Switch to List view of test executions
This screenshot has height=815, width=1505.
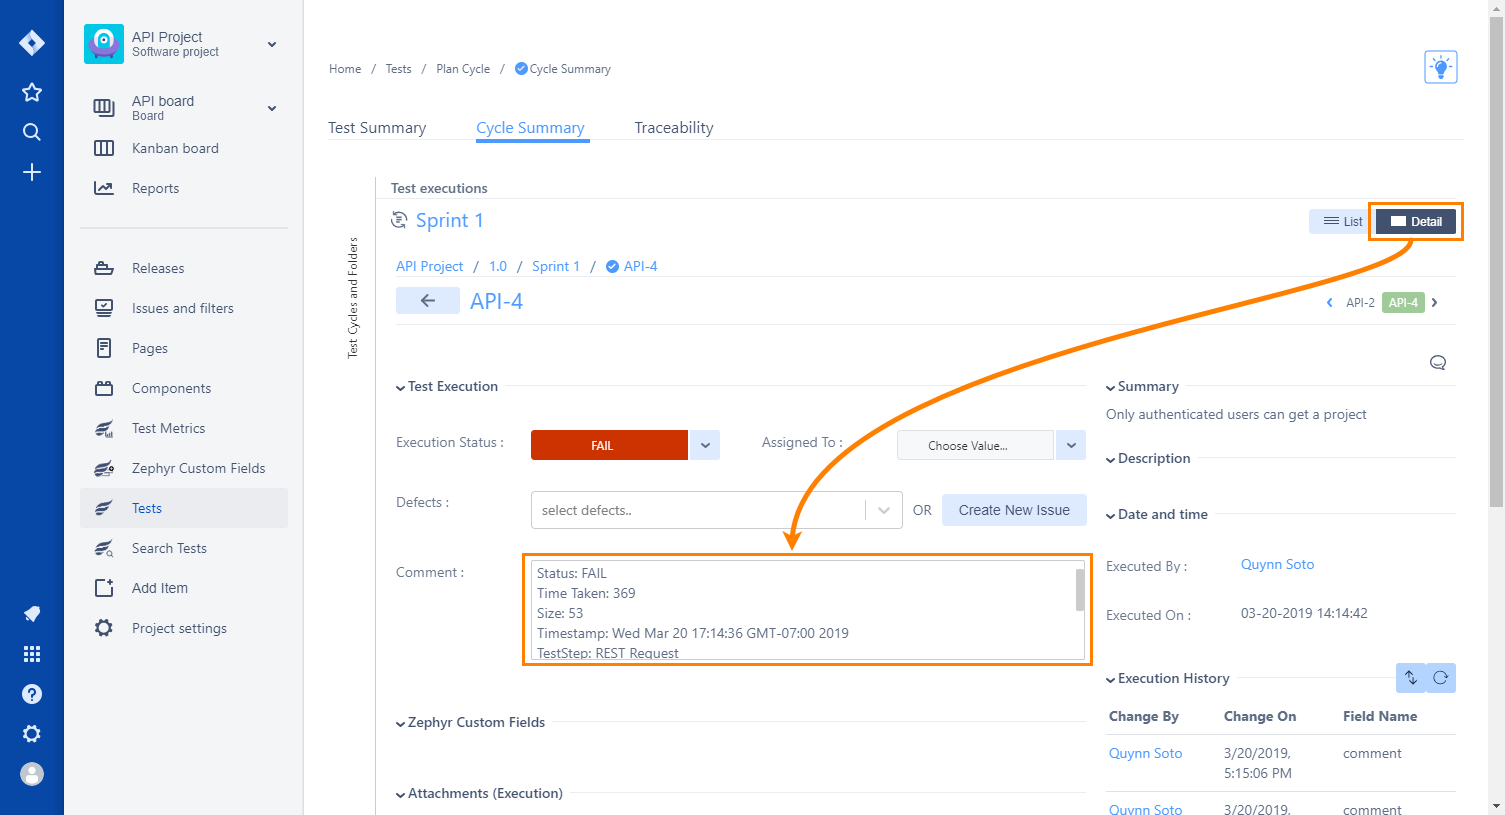(1339, 221)
